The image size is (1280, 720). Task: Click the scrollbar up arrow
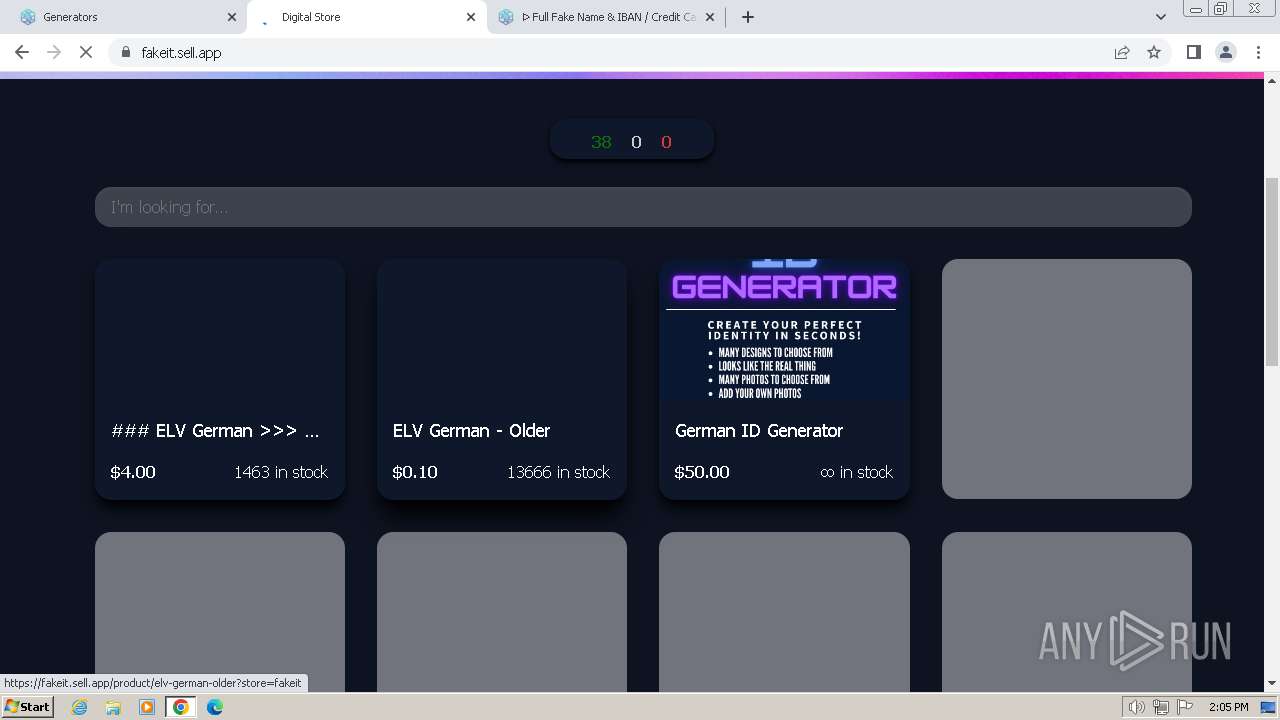pos(1272,81)
